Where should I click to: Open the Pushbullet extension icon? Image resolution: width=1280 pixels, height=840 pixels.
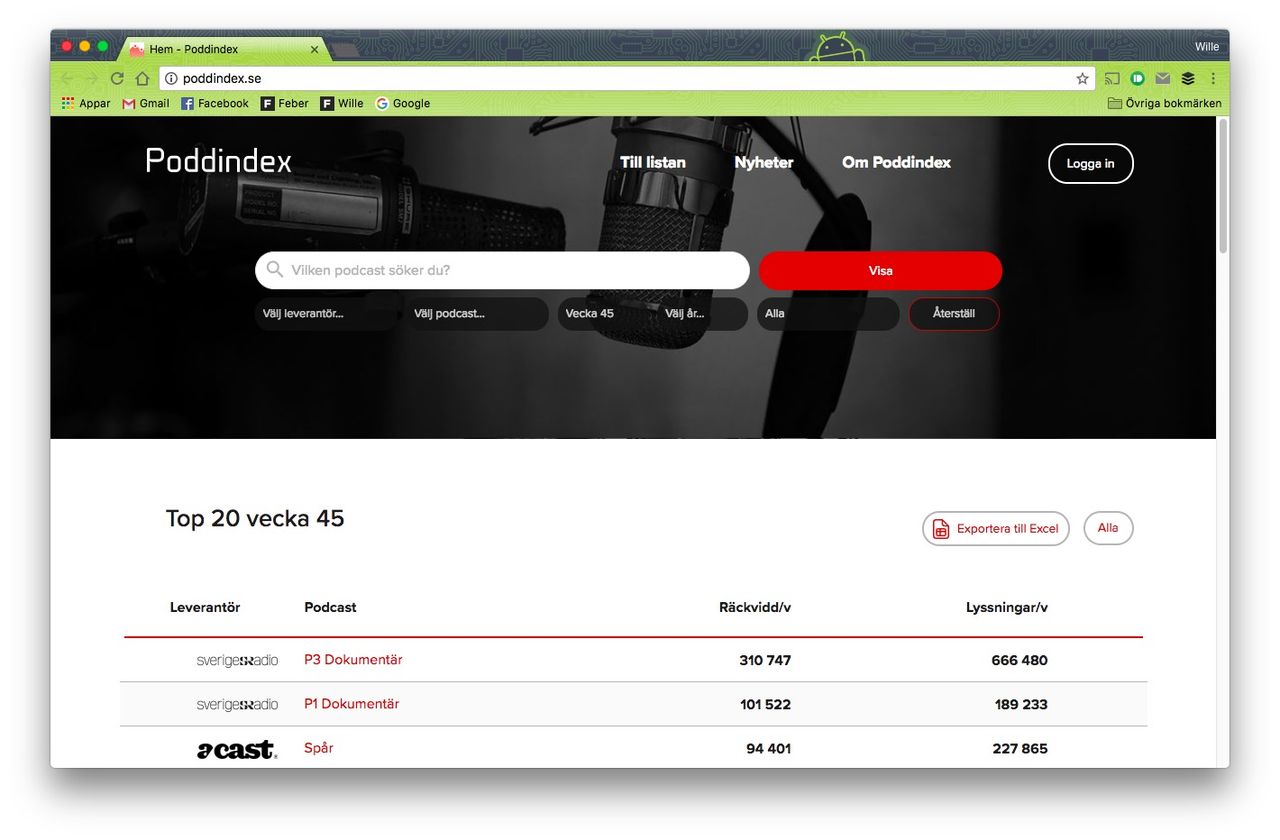click(1137, 78)
